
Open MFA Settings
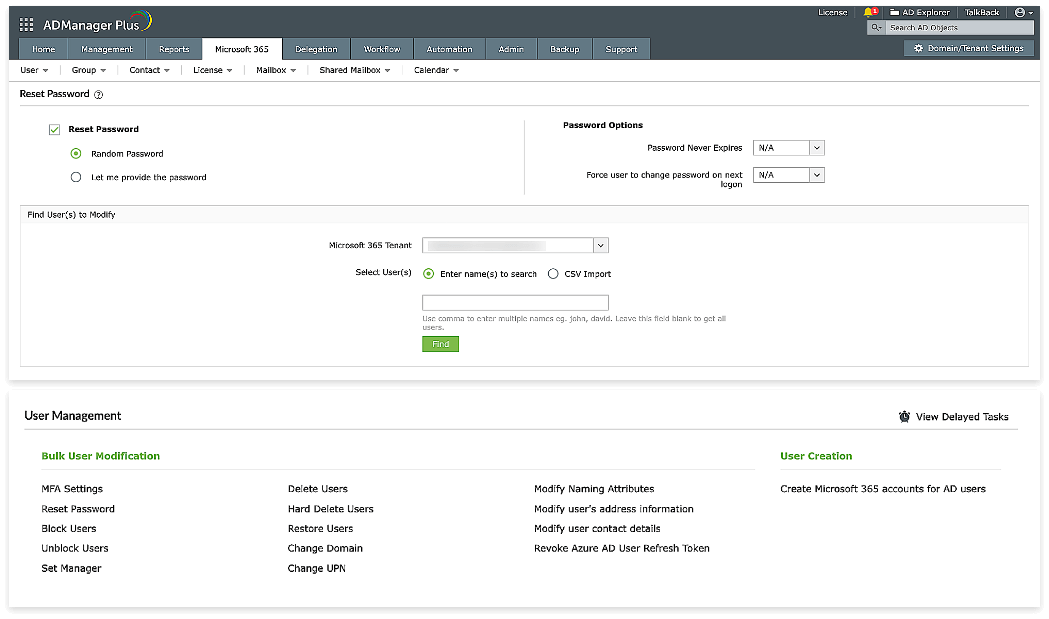coord(72,489)
